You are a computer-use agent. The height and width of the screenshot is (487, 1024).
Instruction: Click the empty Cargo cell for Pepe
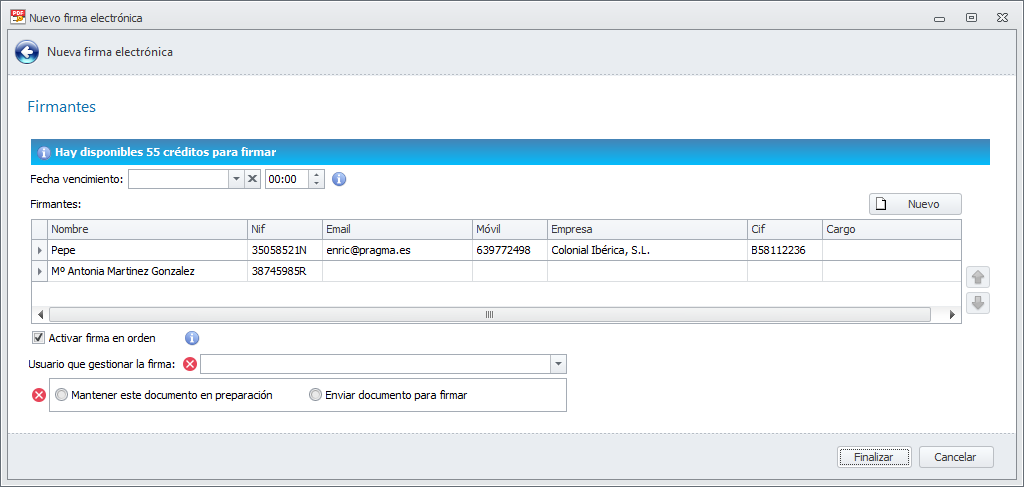(891, 250)
